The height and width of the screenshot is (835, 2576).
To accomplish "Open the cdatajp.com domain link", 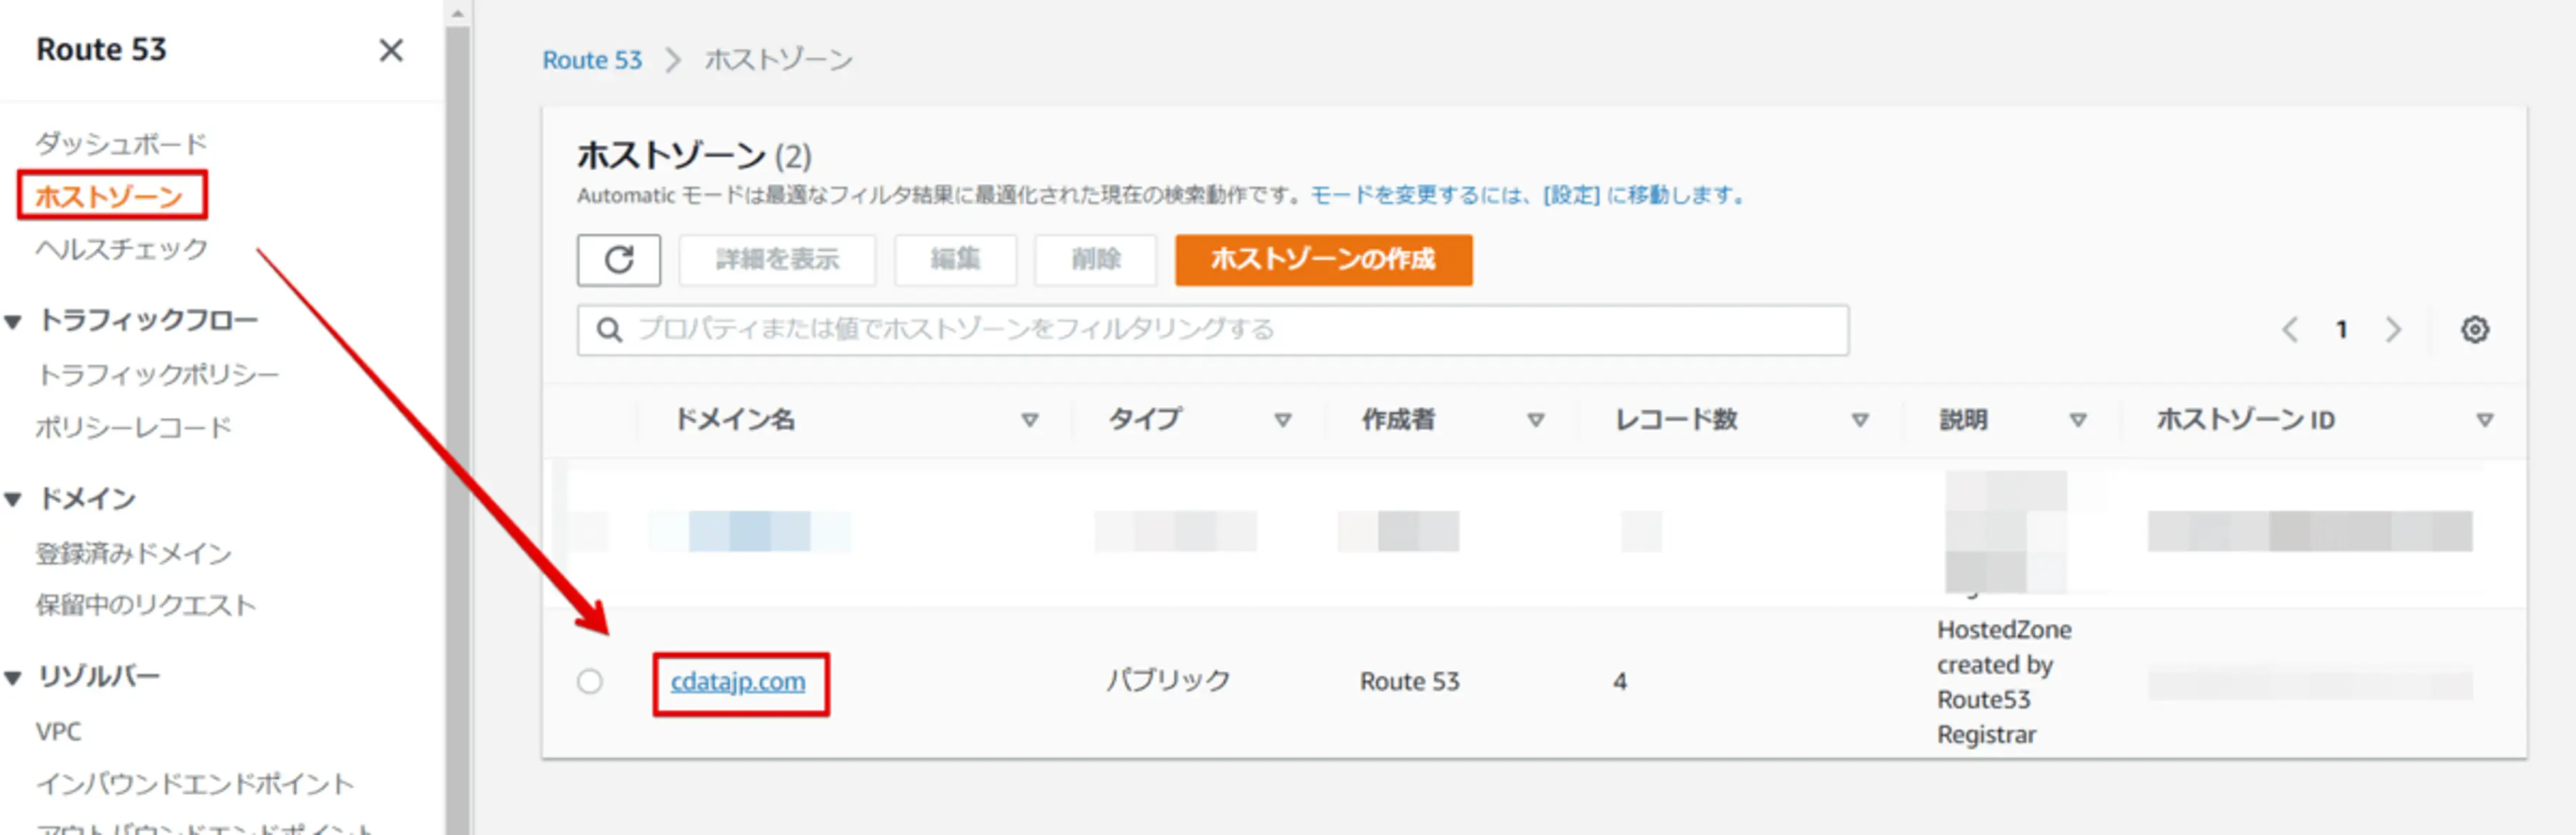I will tap(737, 681).
